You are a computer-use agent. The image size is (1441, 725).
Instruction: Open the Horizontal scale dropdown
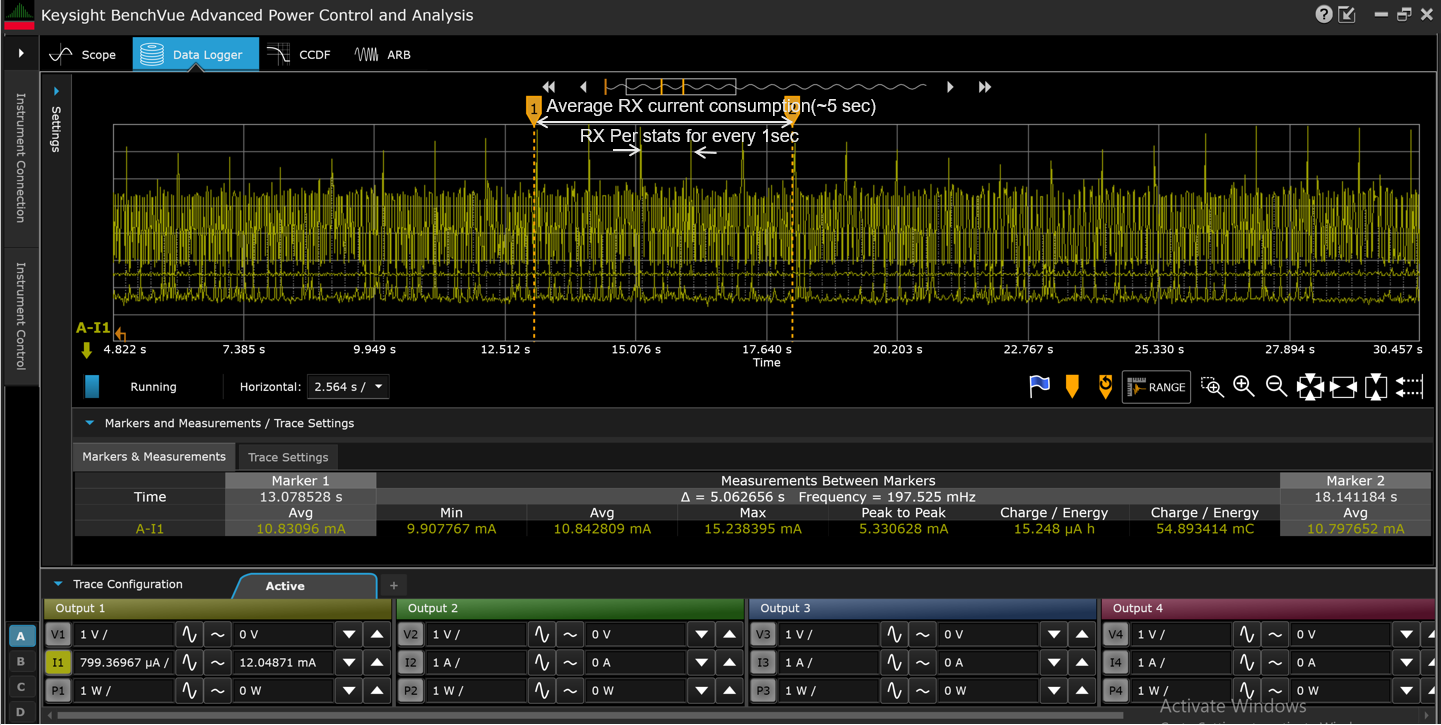point(348,387)
